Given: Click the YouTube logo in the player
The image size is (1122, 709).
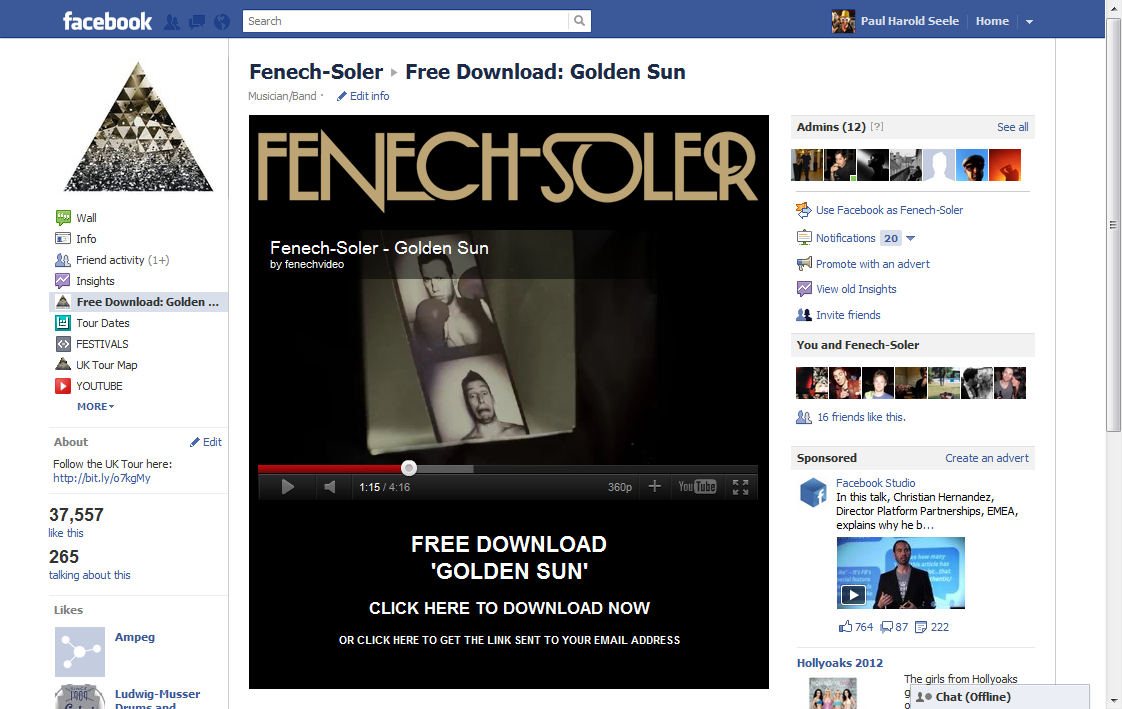Looking at the screenshot, I should click(x=697, y=487).
